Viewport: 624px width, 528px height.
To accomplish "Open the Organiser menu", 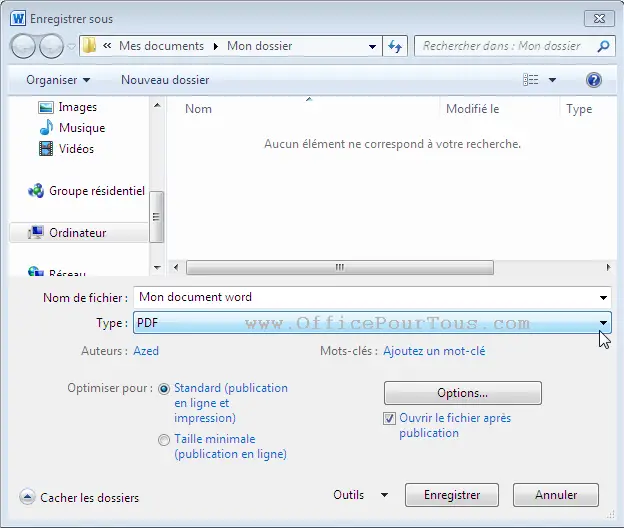I will click(58, 80).
